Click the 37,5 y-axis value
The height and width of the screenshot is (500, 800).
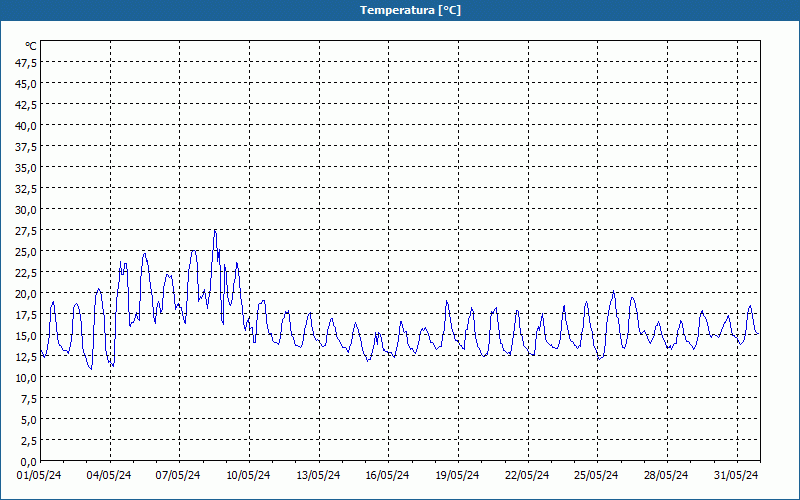tap(27, 147)
